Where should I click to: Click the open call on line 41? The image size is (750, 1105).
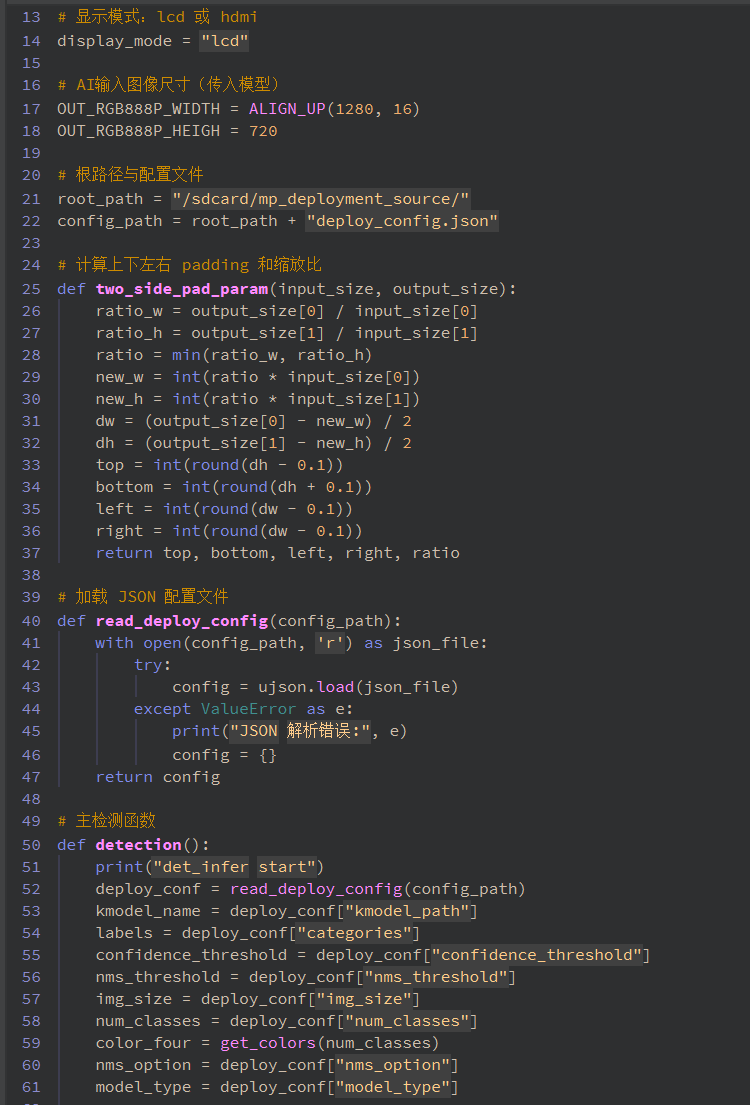tap(162, 643)
